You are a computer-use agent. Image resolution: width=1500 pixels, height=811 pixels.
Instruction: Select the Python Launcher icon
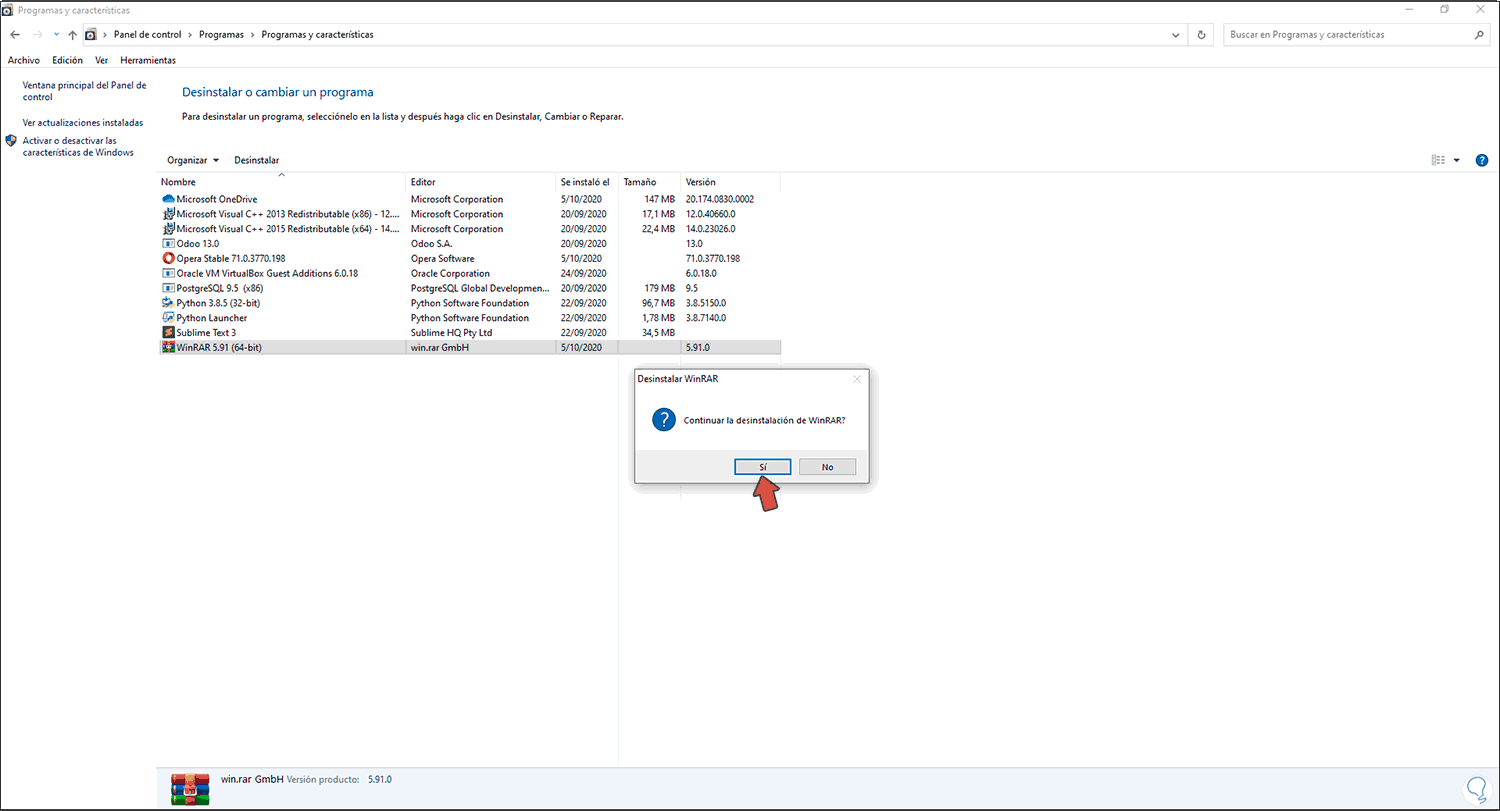[x=167, y=318]
